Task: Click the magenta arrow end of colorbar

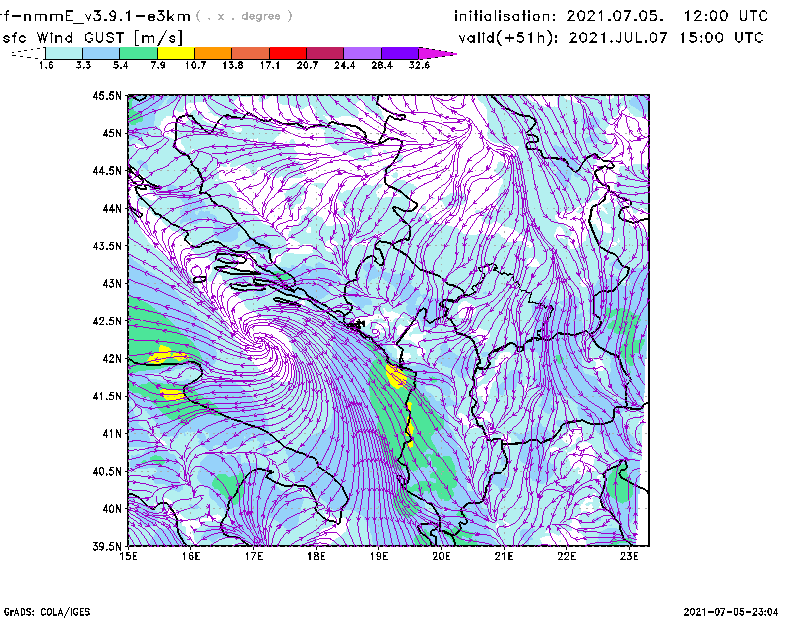Action: 437,53
